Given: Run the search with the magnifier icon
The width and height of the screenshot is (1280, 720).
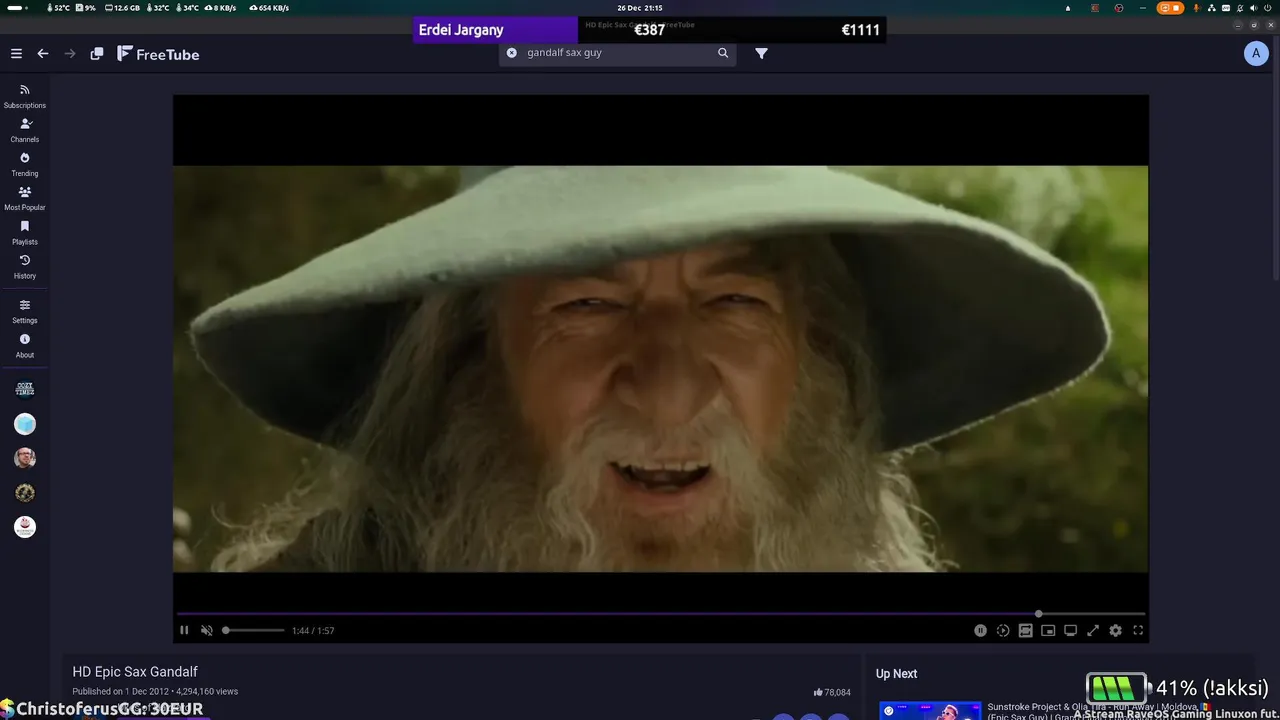Looking at the screenshot, I should (x=723, y=53).
